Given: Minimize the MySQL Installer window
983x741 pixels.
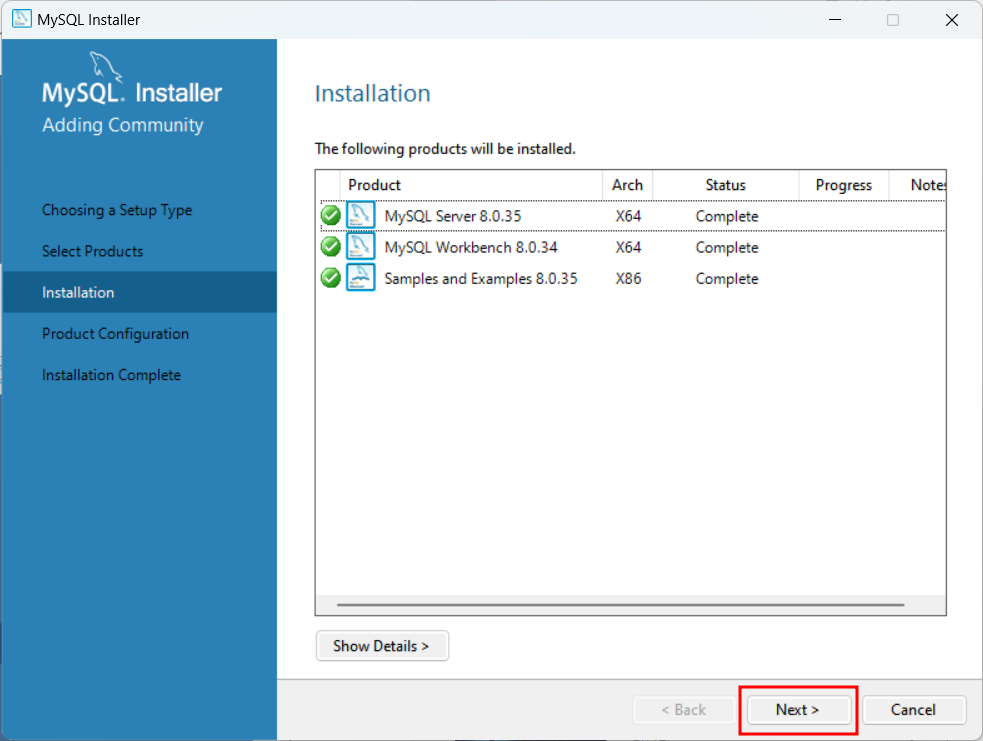Looking at the screenshot, I should click(x=835, y=19).
